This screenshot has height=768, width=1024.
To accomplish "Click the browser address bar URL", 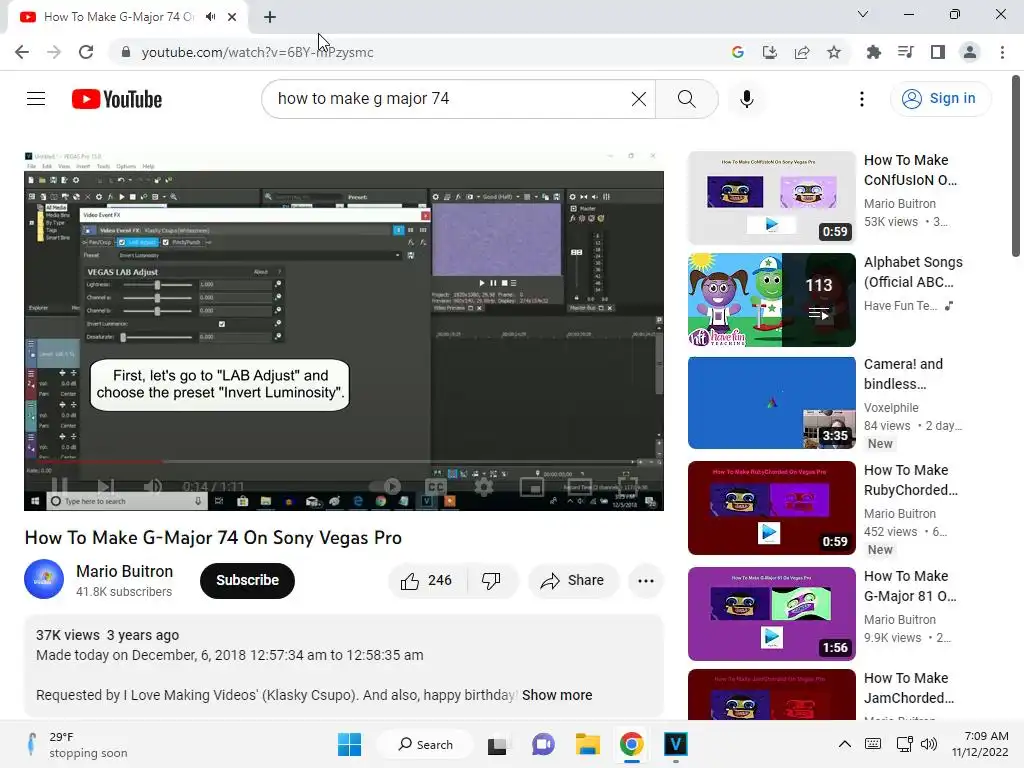I will (257, 52).
